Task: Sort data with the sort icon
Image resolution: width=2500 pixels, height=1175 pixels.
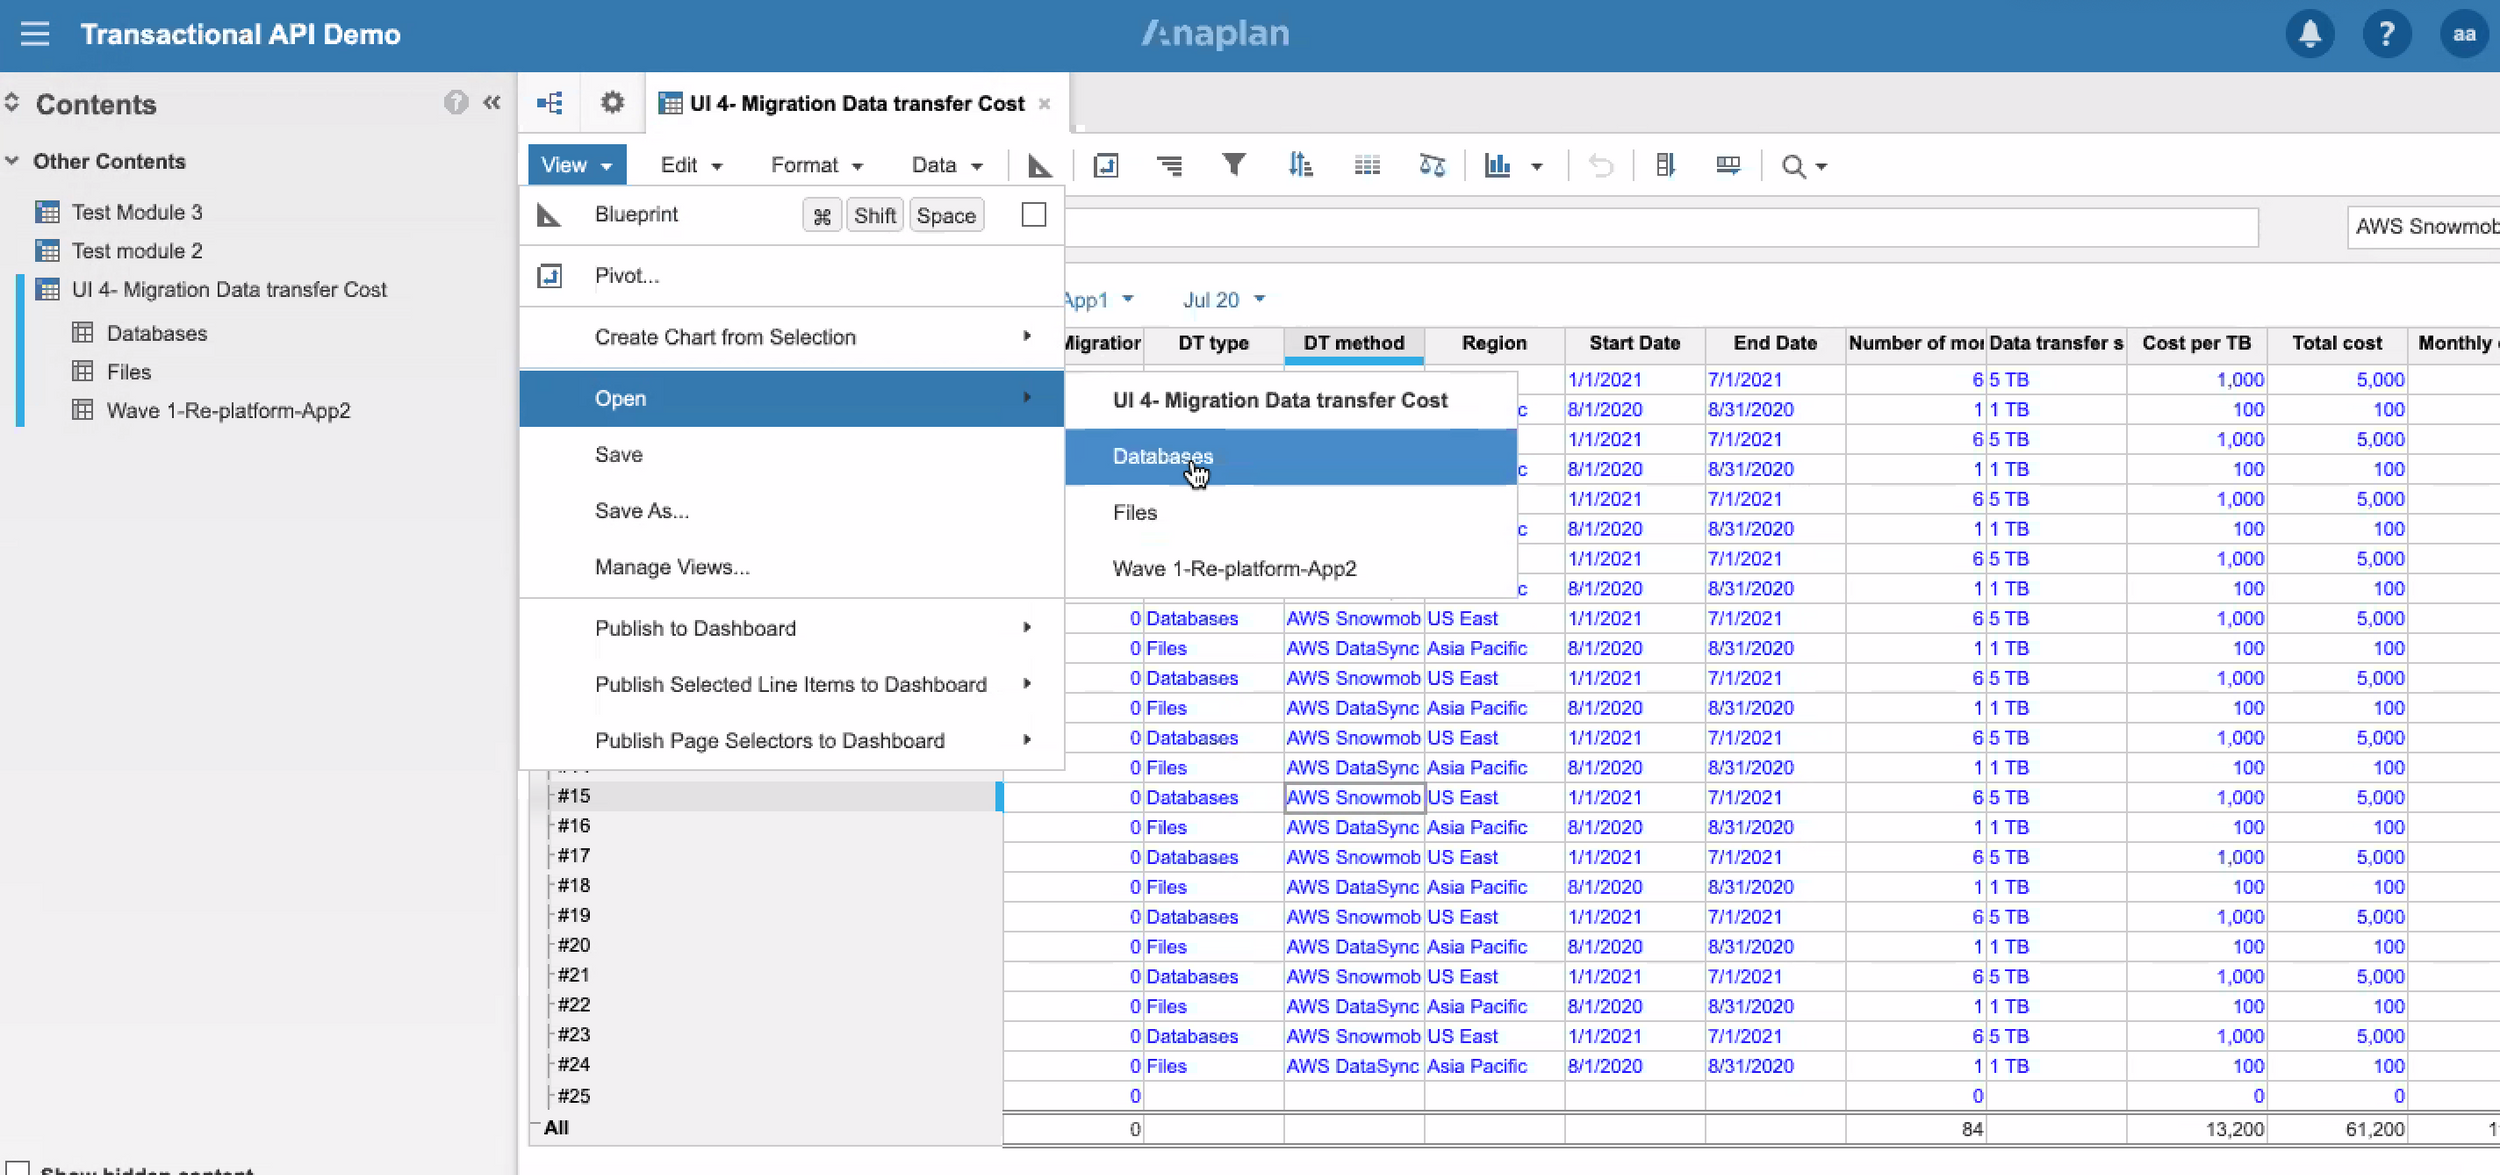Action: (x=1300, y=165)
